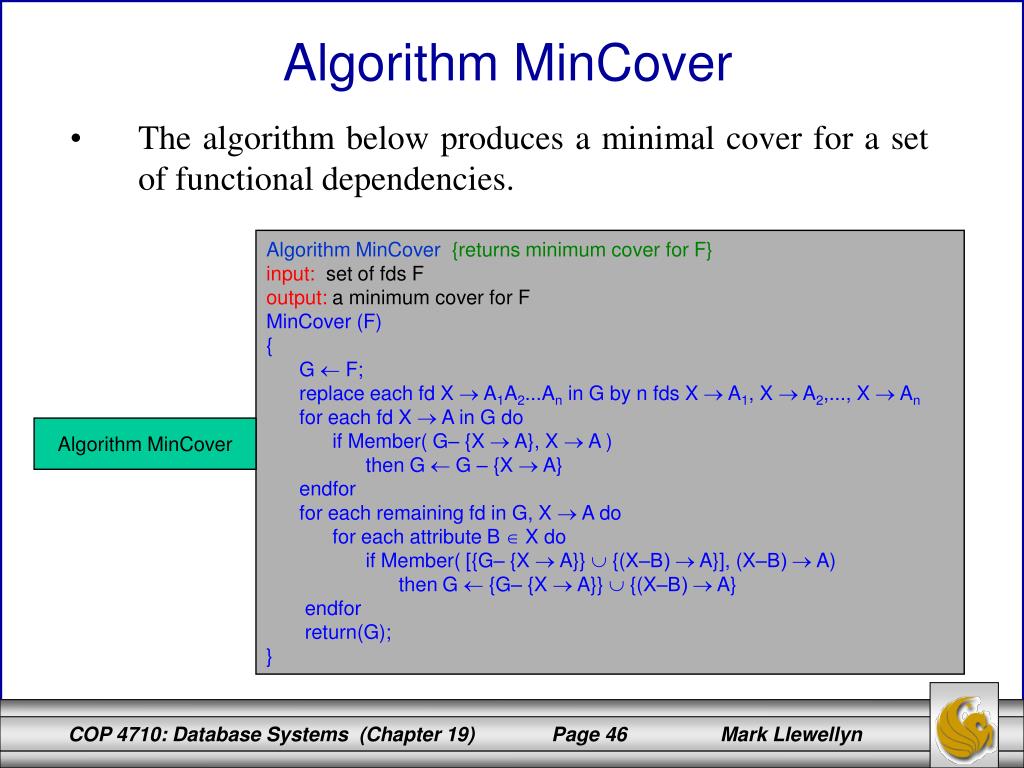Click the closing brace of the algorithm

269,656
